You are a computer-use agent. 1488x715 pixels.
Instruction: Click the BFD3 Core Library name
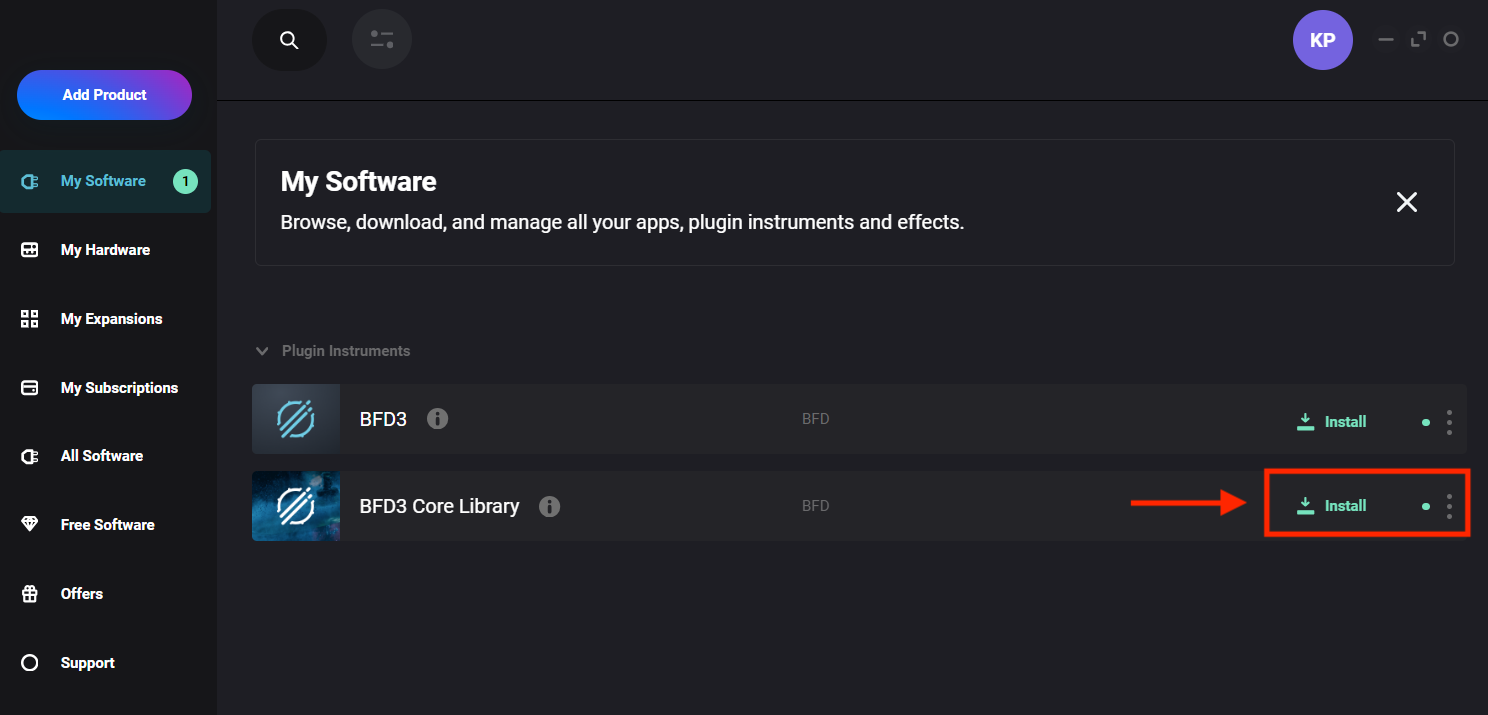(439, 506)
